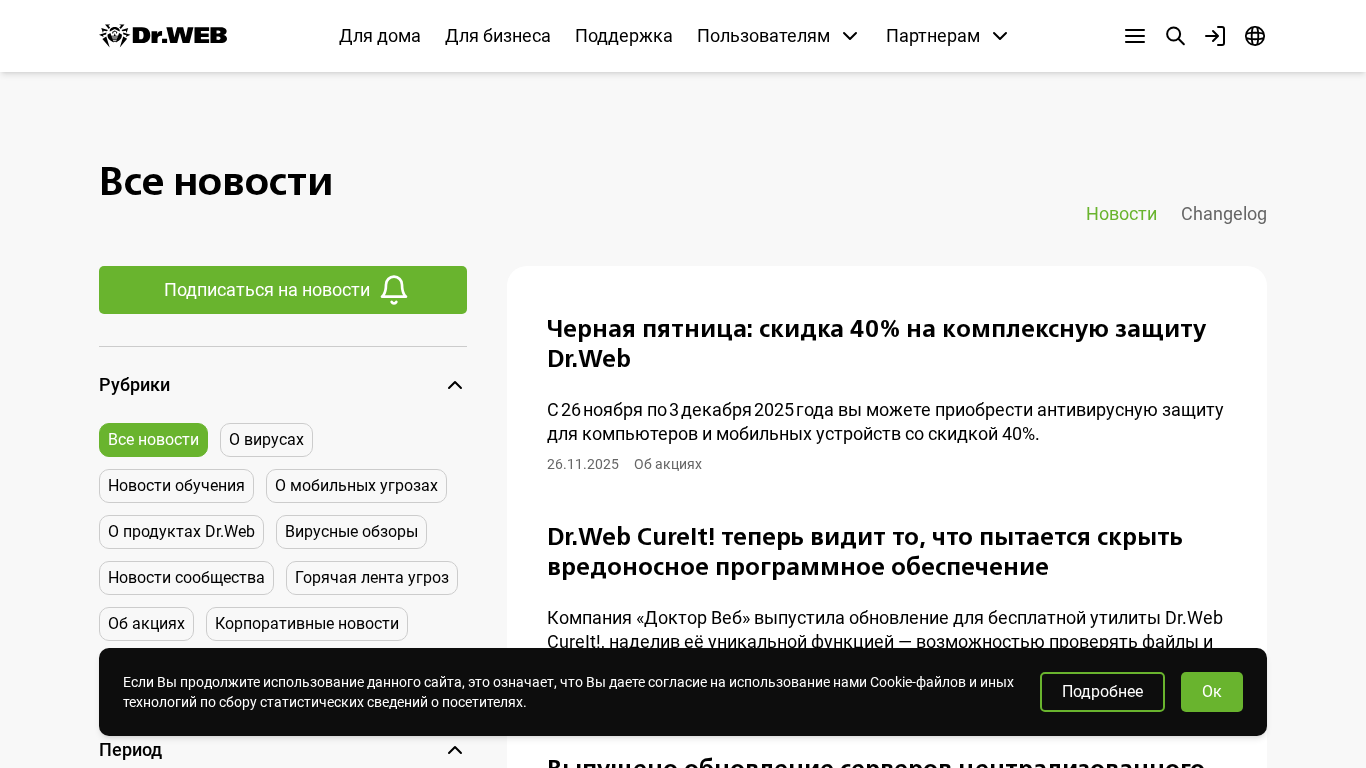Filter by Новости сообщества category
Viewport: 1366px width, 768px height.
(186, 578)
